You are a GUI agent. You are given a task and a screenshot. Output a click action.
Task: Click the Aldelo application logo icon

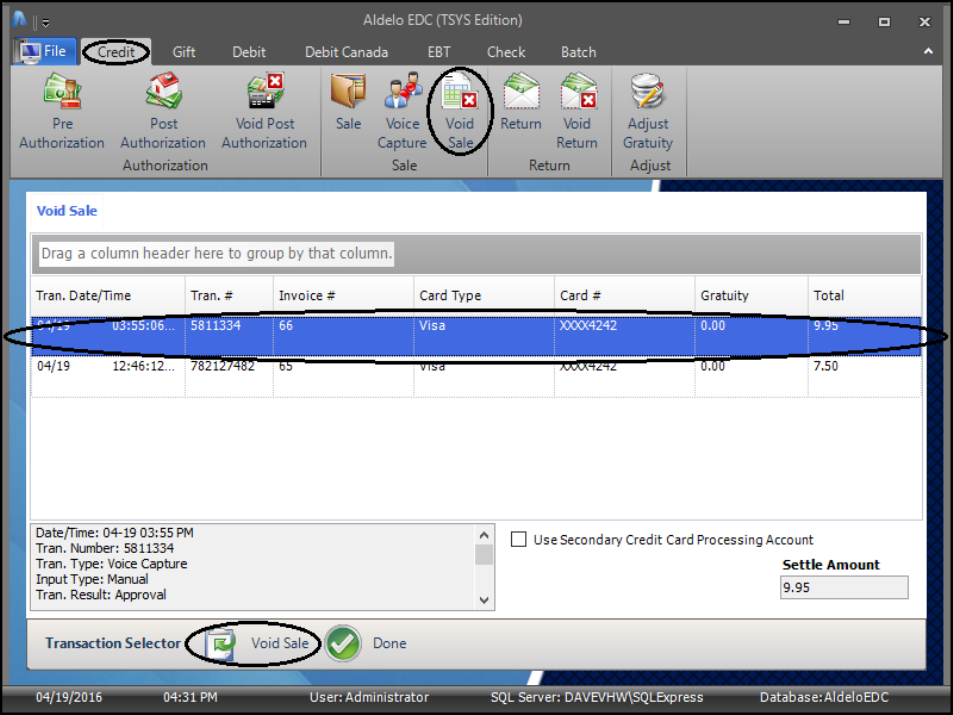pos(19,20)
